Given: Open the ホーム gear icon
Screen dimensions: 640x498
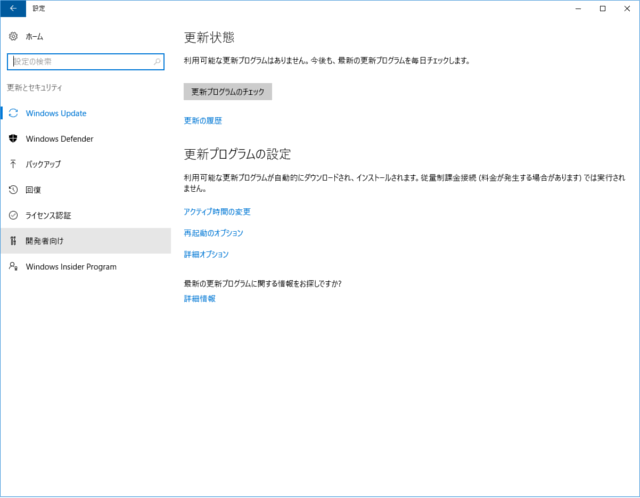Looking at the screenshot, I should (13, 36).
